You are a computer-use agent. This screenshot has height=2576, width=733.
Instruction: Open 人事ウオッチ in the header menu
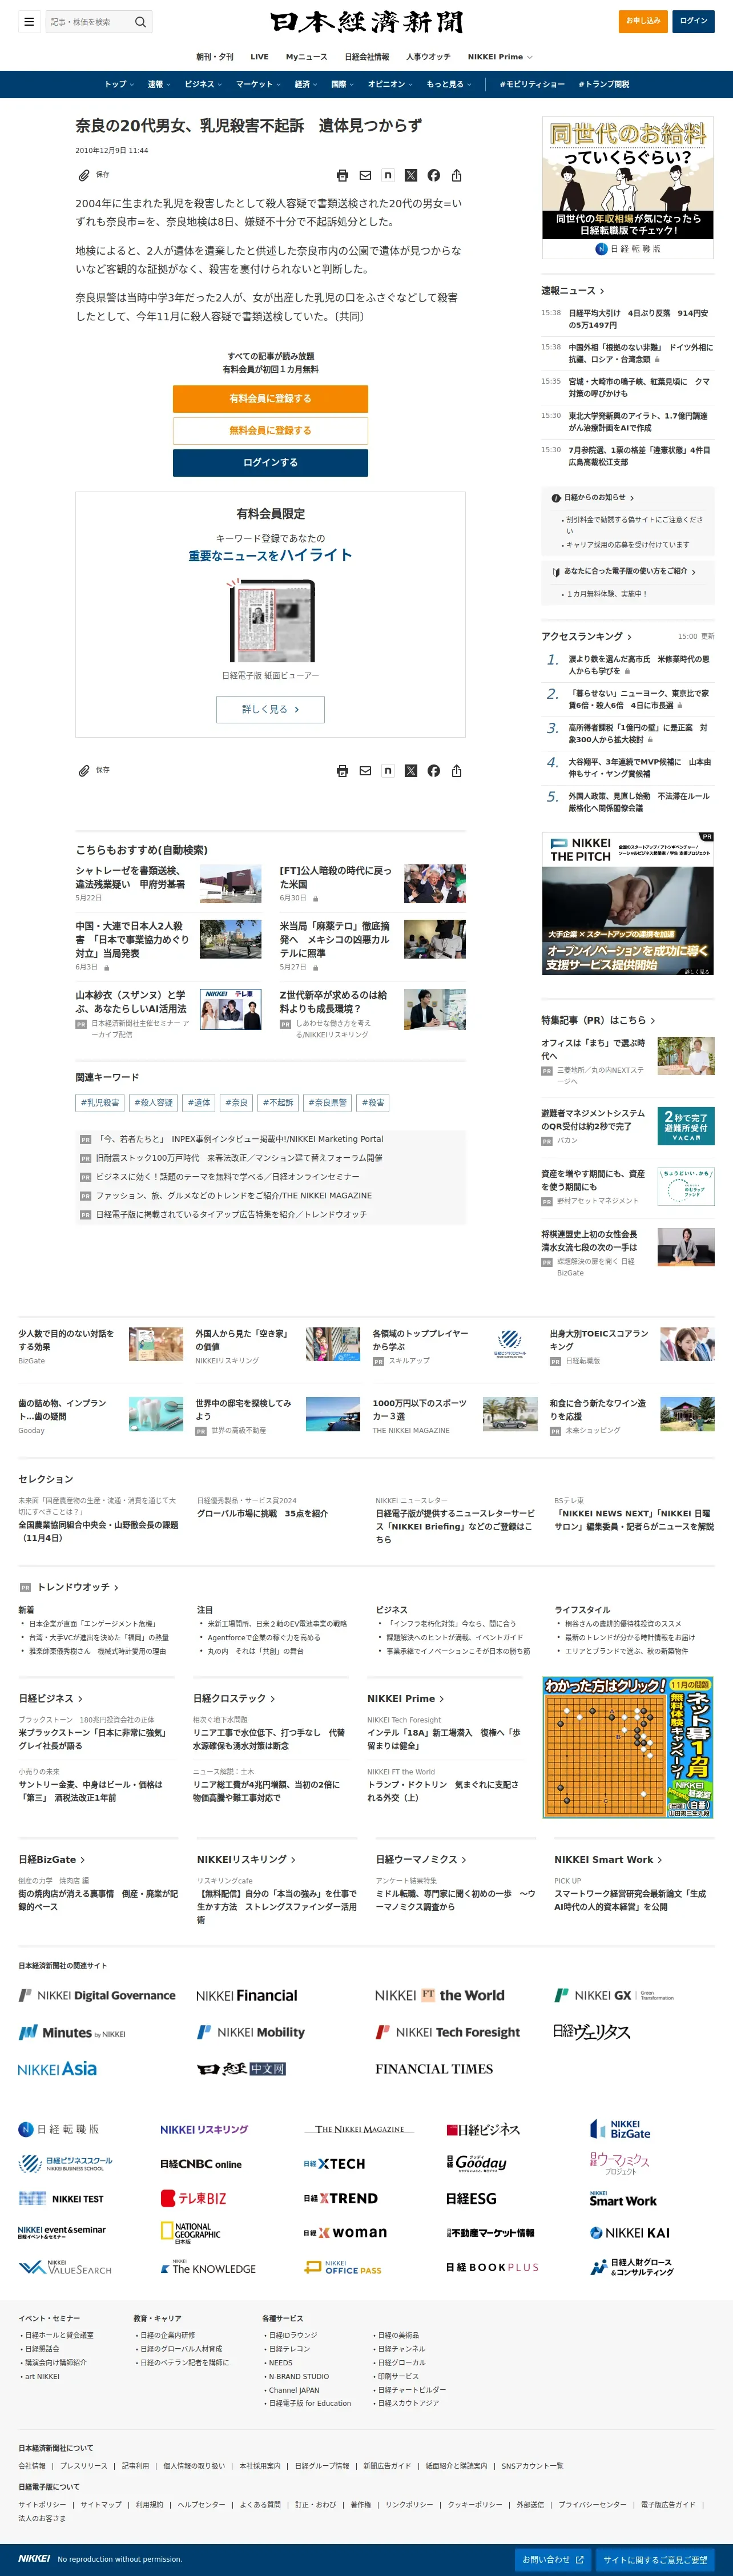tap(428, 57)
